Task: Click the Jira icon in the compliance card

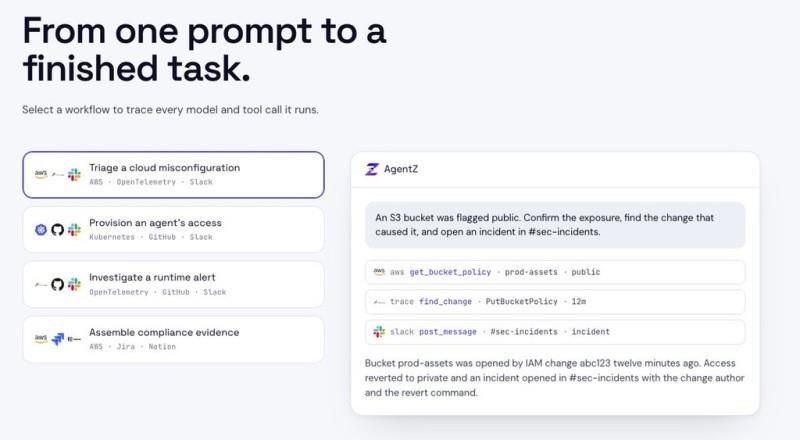Action: tap(58, 339)
